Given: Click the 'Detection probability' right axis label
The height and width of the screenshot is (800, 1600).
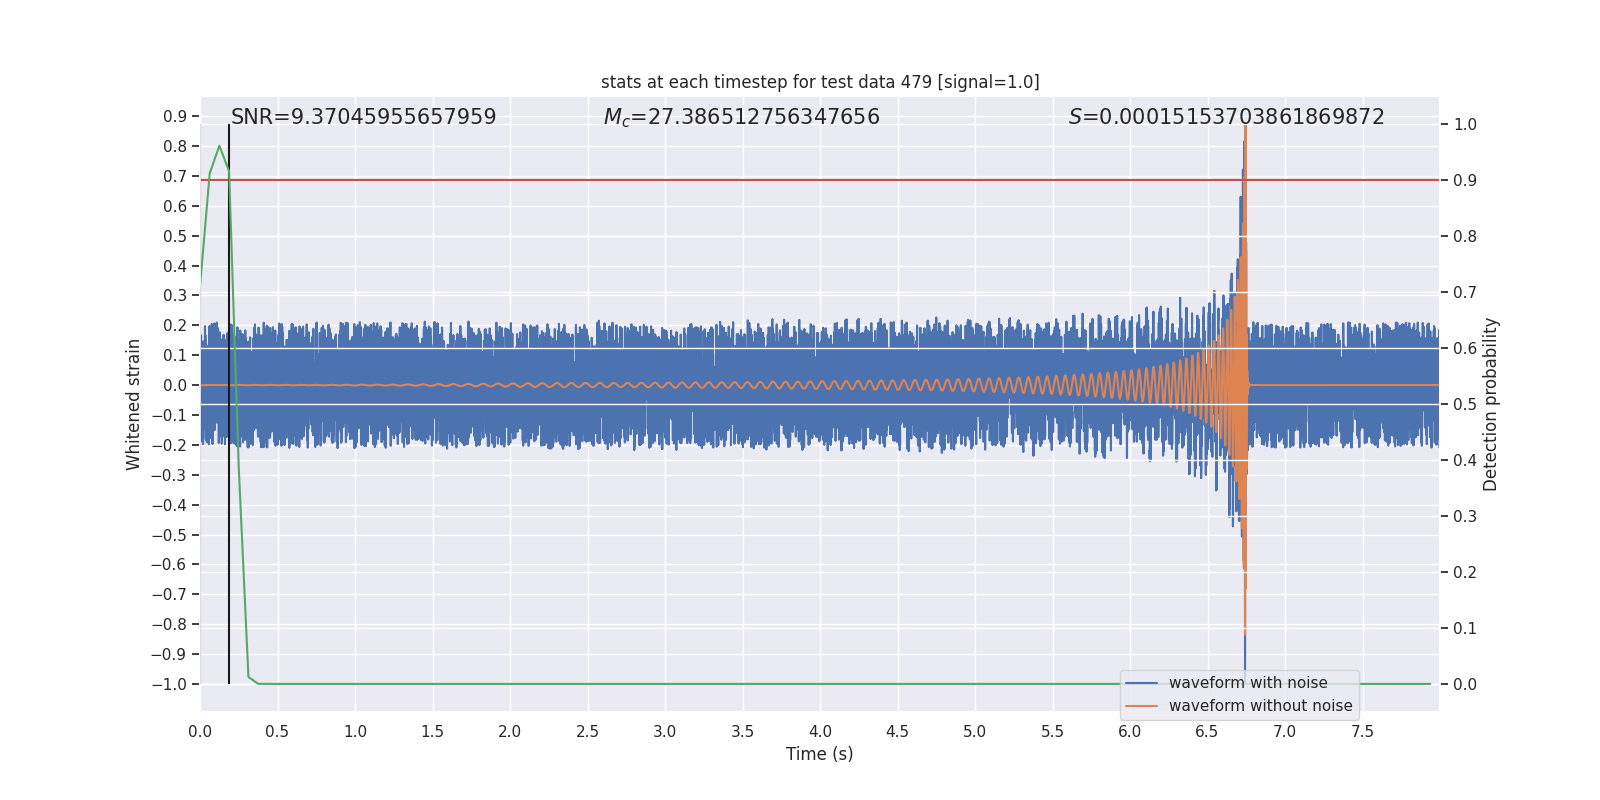Looking at the screenshot, I should 1491,404.
